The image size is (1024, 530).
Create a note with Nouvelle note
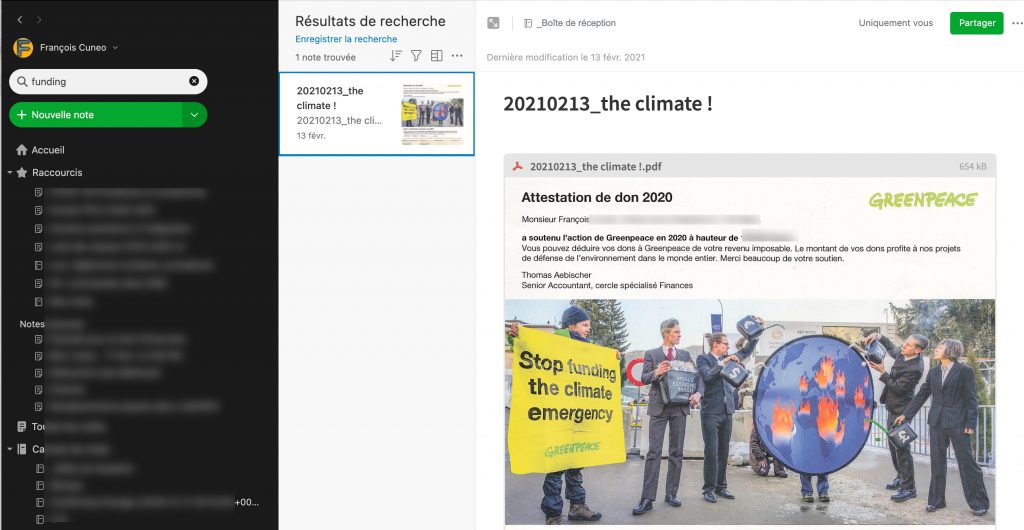(96, 115)
